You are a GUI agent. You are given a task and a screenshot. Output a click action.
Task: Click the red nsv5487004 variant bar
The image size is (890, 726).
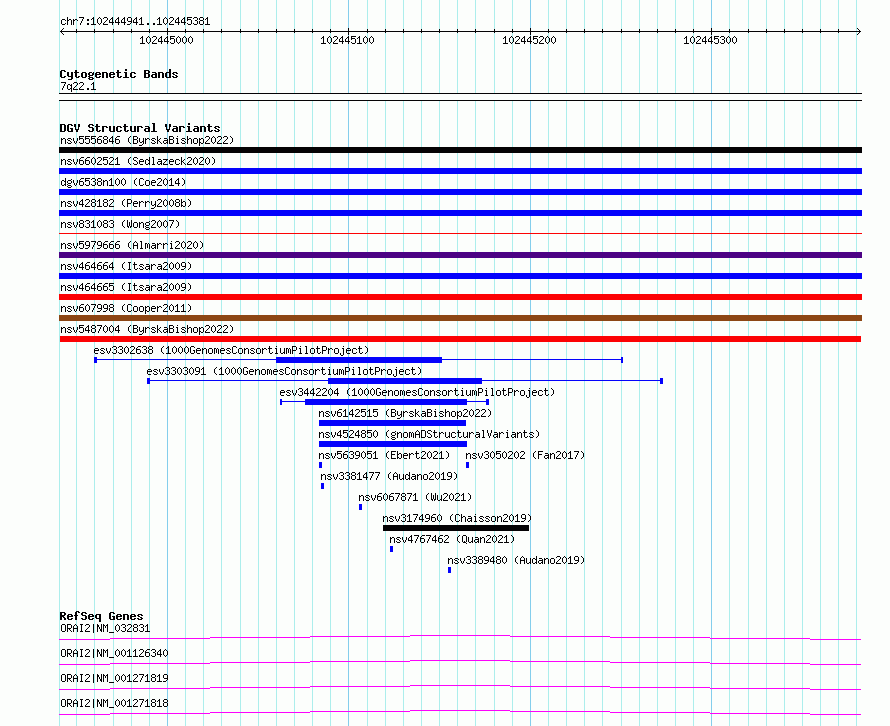[x=460, y=339]
